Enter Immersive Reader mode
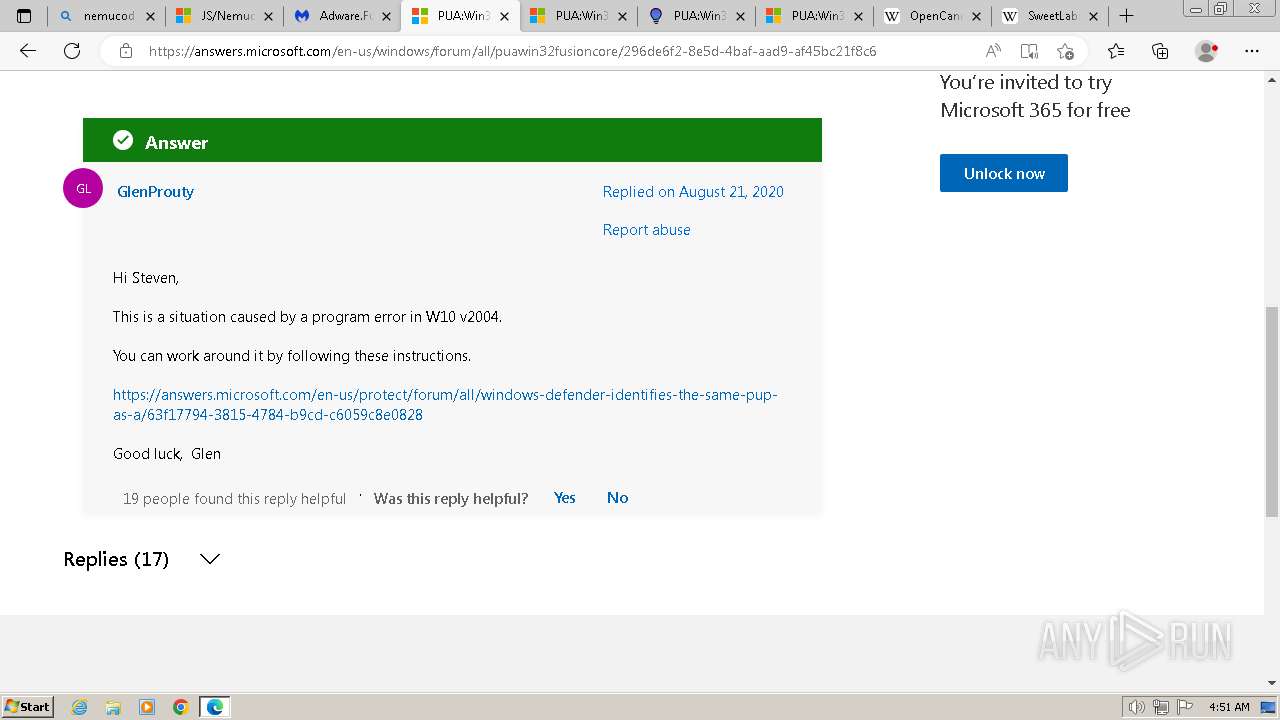This screenshot has width=1280, height=720. pos(1029,51)
